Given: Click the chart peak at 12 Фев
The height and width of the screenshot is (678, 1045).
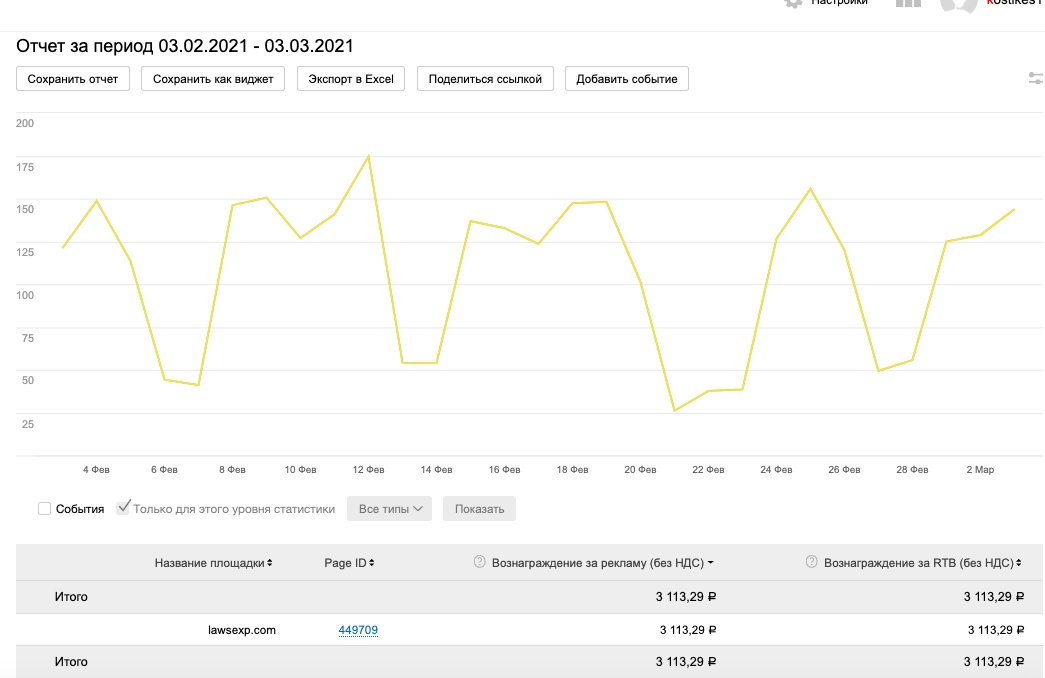Looking at the screenshot, I should pos(369,156).
